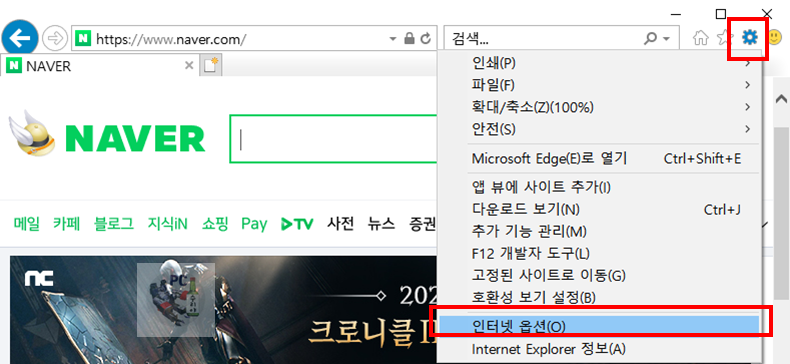Open the 블로그 link
This screenshot has width=790, height=364.
tap(114, 223)
